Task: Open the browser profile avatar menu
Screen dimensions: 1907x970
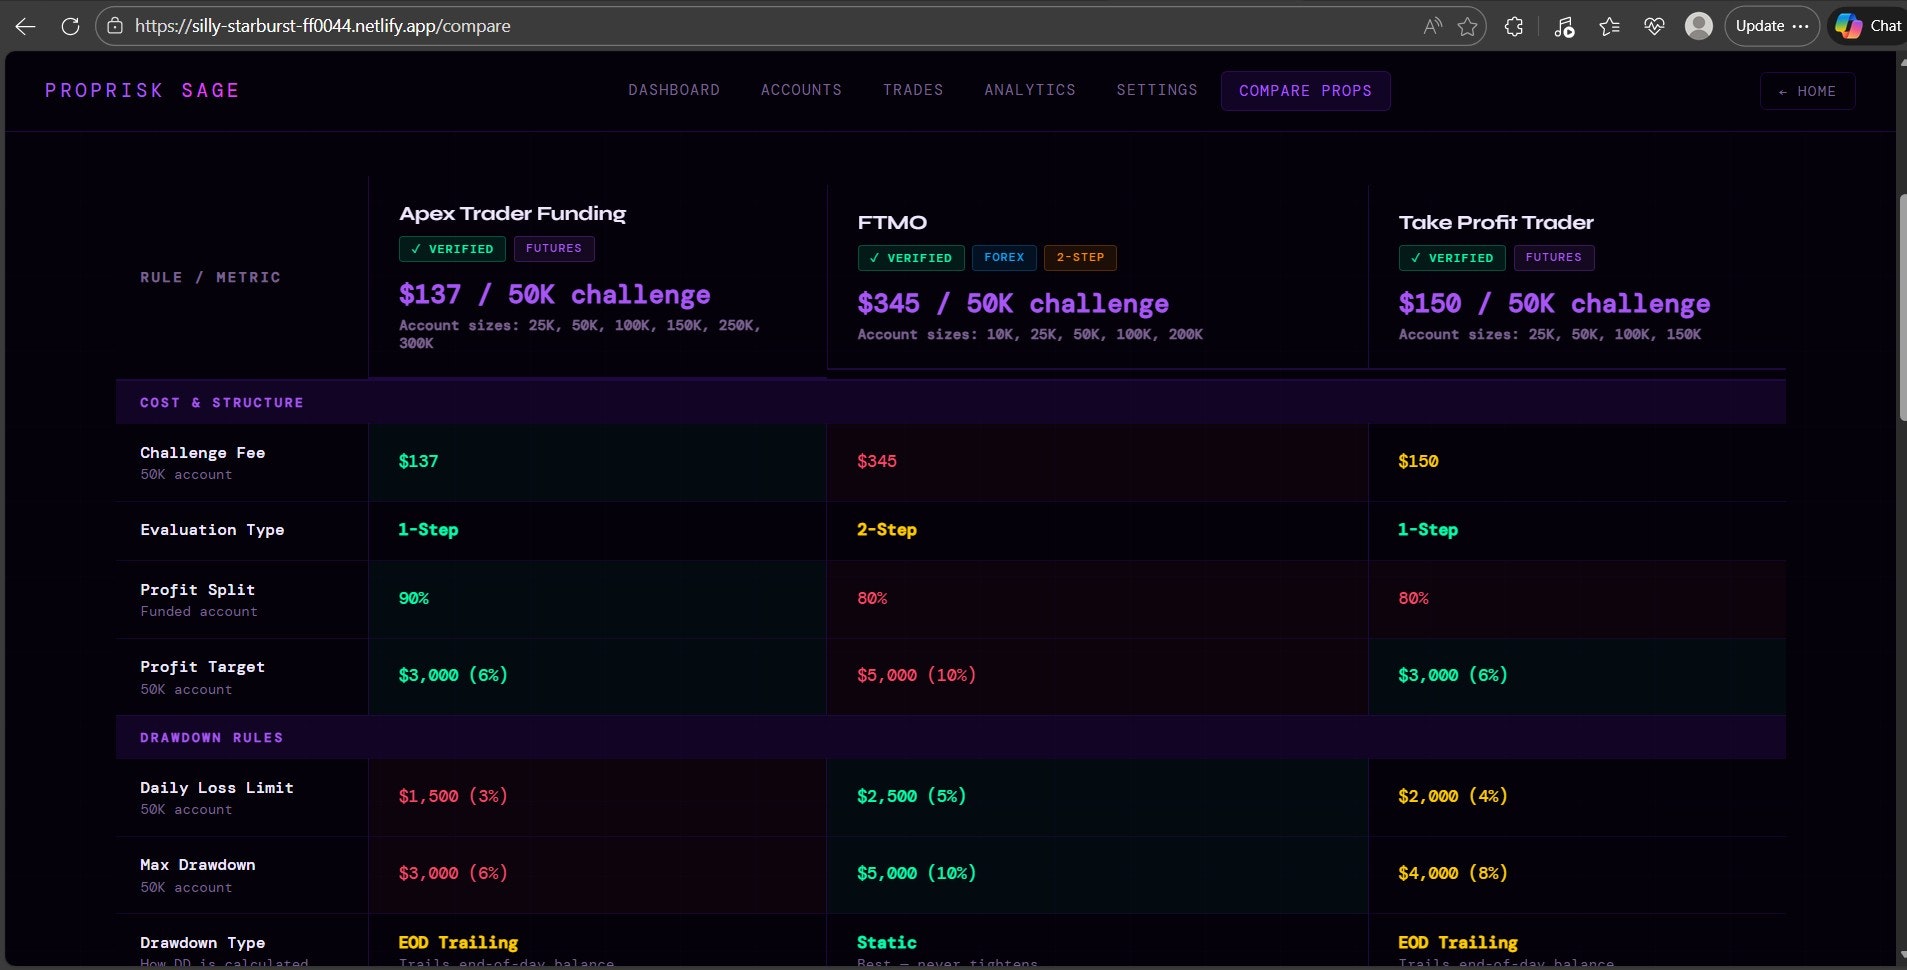Action: (x=1699, y=26)
